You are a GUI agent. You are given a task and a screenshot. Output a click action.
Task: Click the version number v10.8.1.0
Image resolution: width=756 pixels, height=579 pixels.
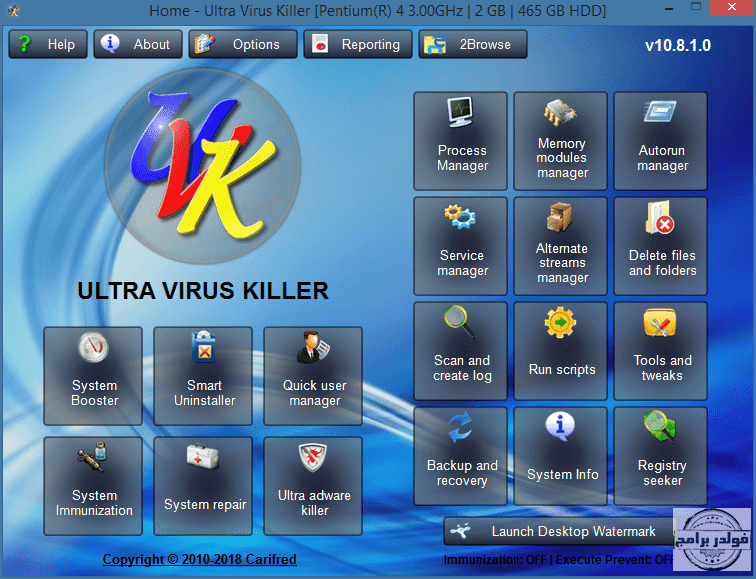point(677,45)
